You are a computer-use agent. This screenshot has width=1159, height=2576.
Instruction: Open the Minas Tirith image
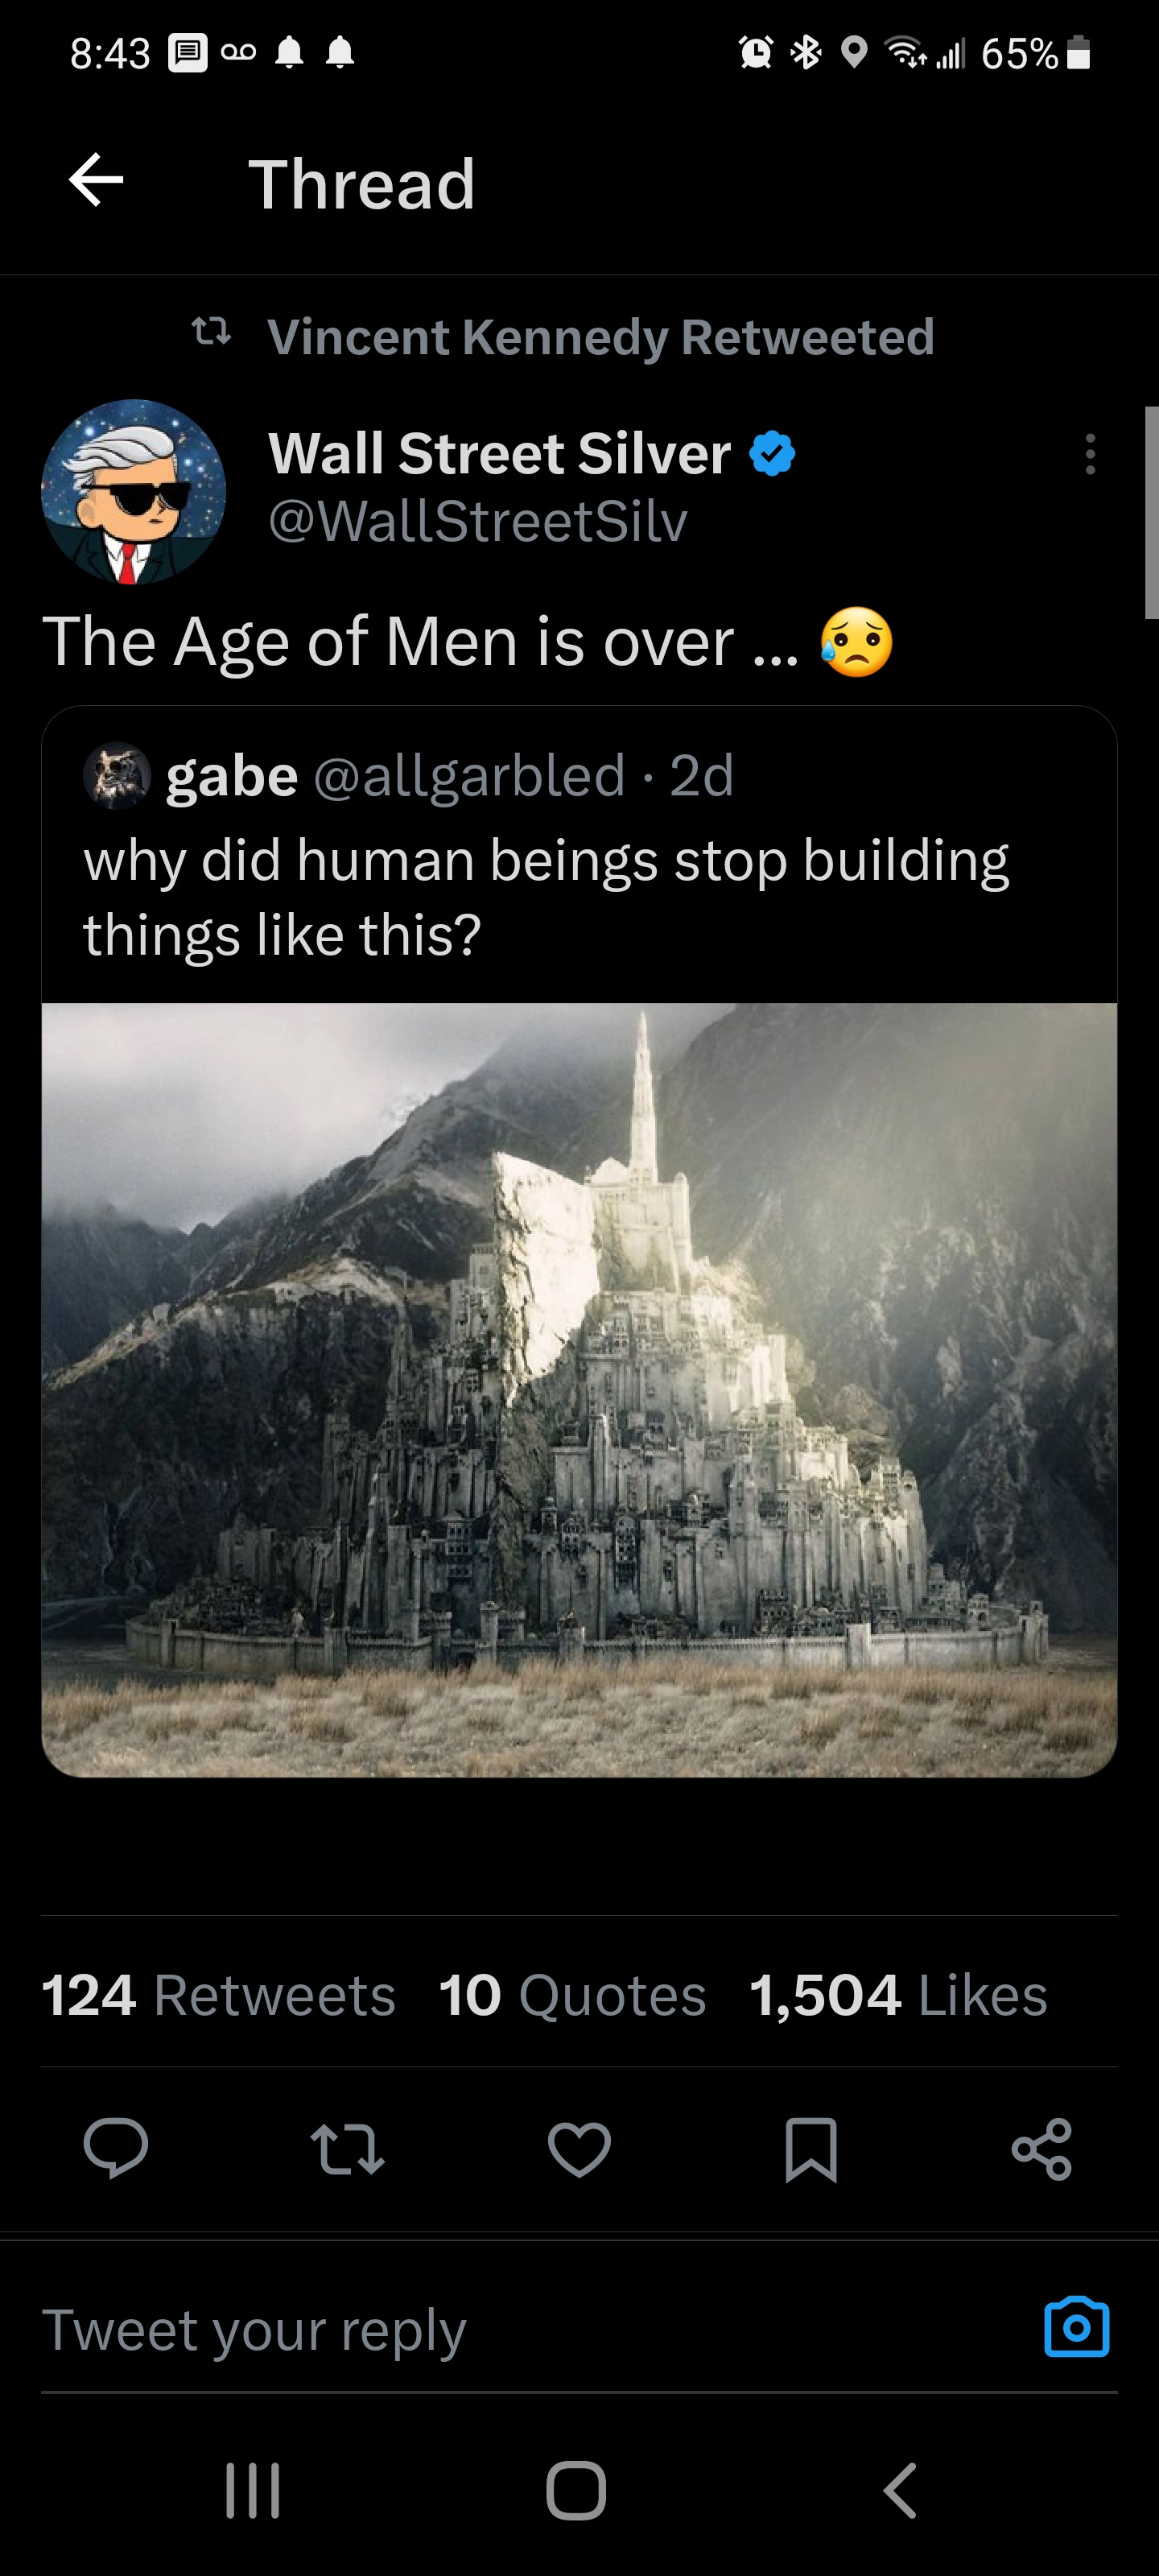(579, 1390)
